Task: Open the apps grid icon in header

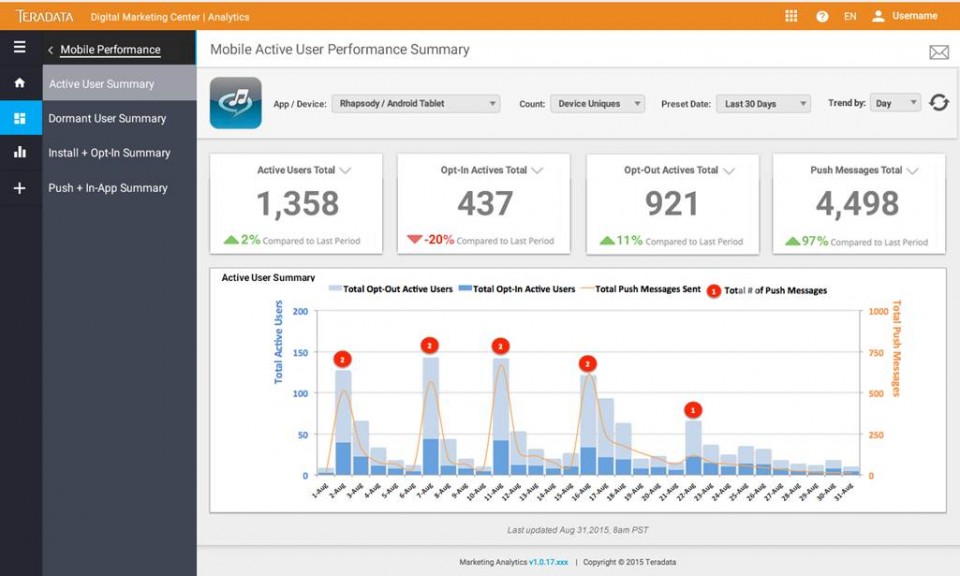Action: click(x=791, y=16)
